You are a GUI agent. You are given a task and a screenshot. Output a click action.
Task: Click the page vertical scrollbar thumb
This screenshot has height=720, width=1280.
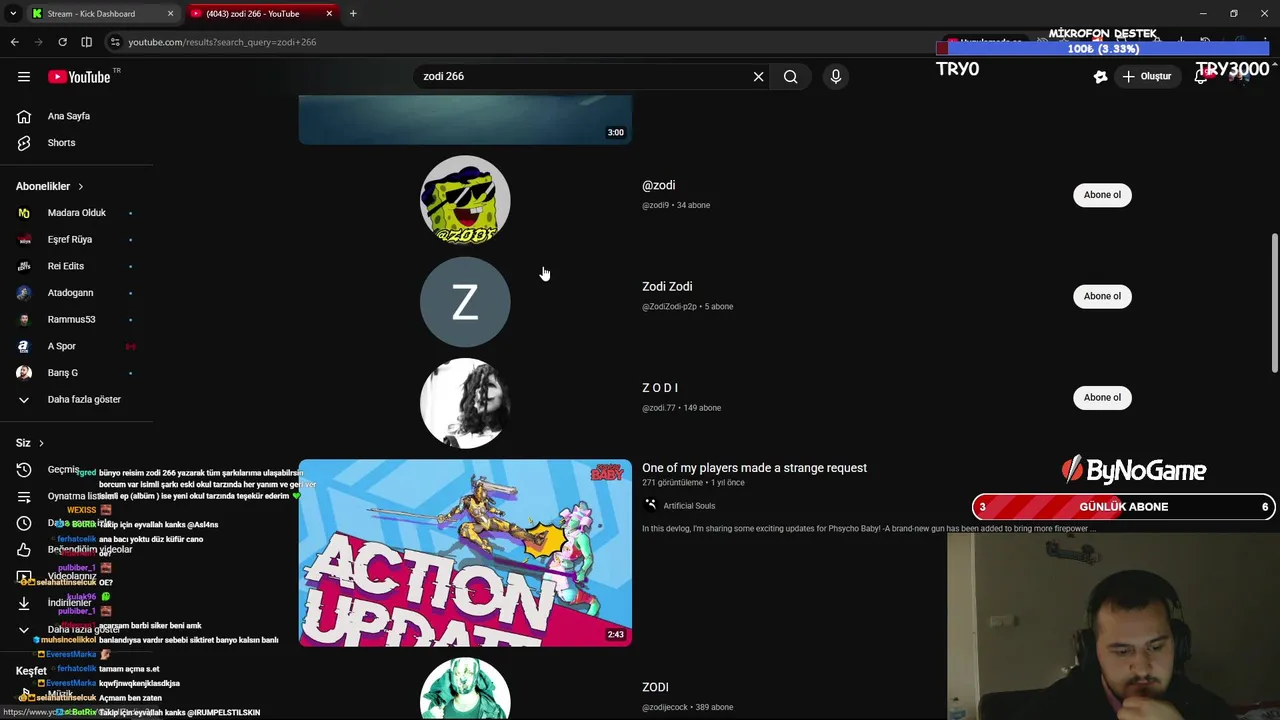[x=1274, y=304]
